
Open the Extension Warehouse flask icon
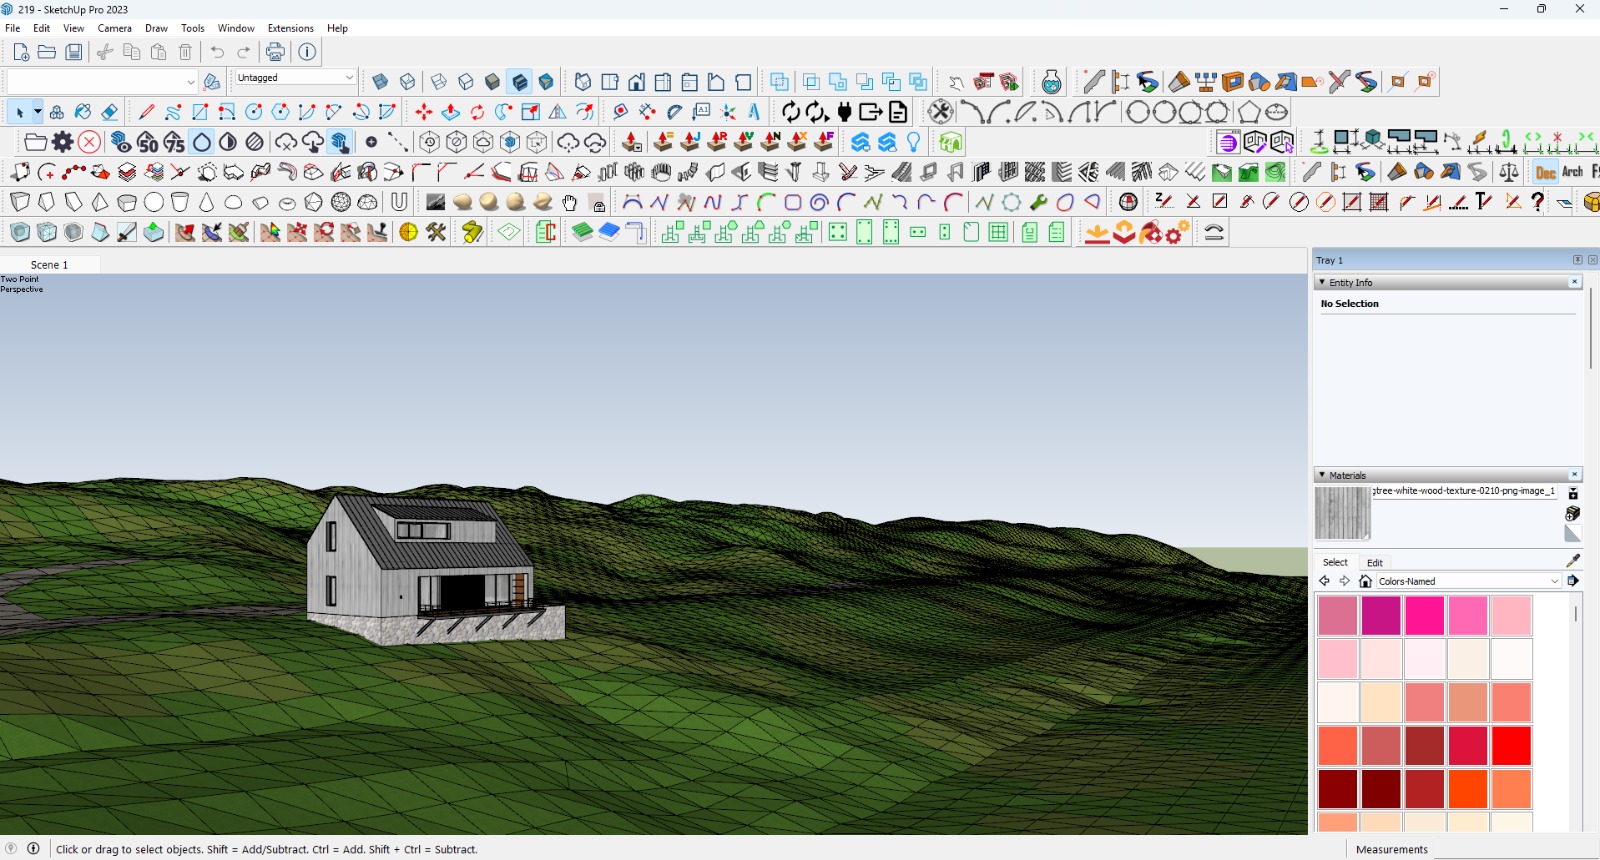[x=1051, y=82]
